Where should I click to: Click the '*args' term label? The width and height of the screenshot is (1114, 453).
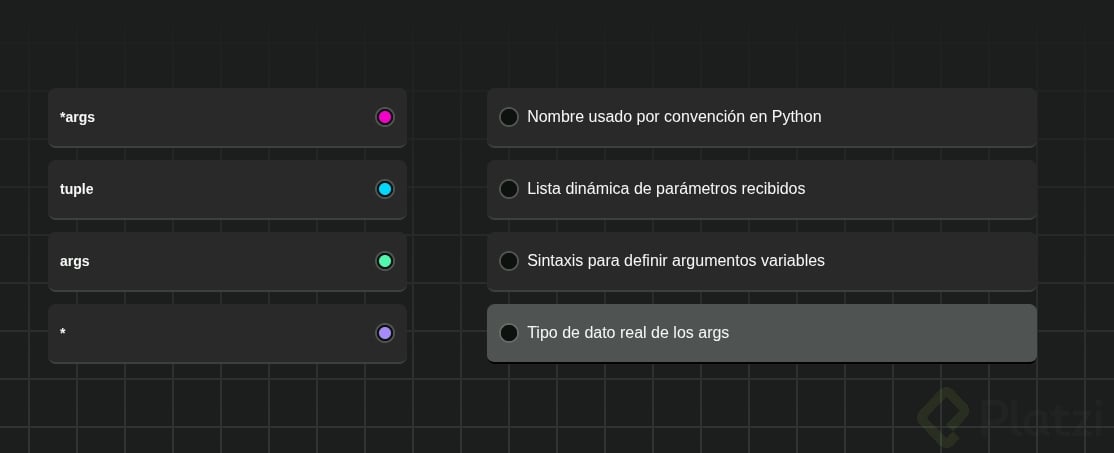78,117
